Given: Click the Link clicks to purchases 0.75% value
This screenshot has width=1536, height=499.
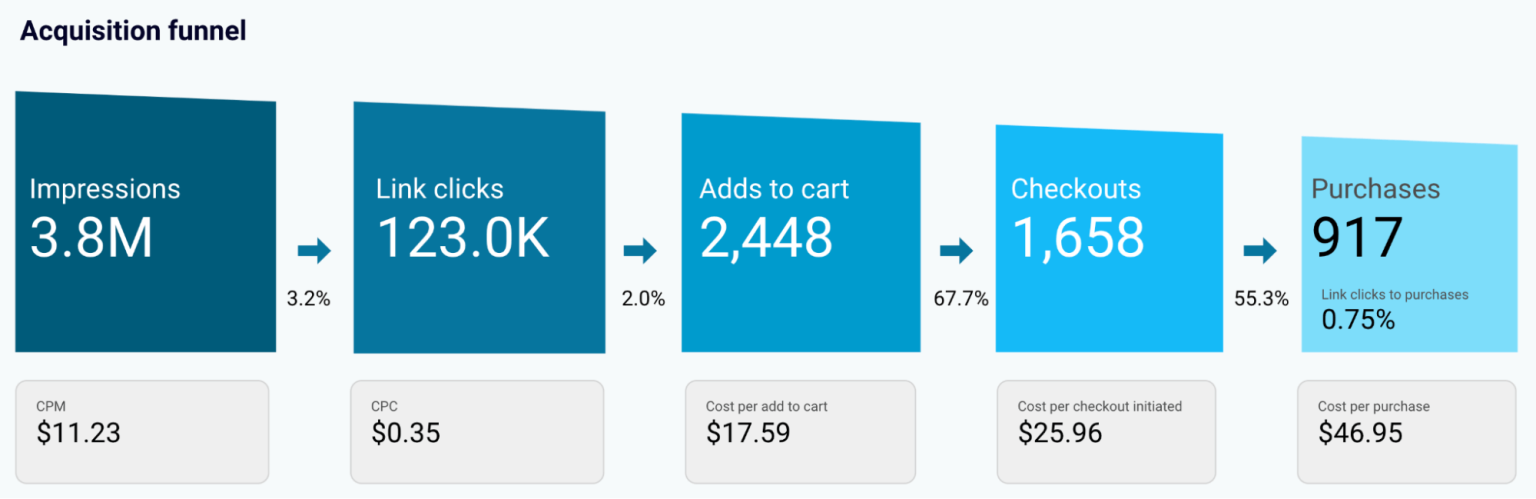Looking at the screenshot, I should pos(1358,320).
